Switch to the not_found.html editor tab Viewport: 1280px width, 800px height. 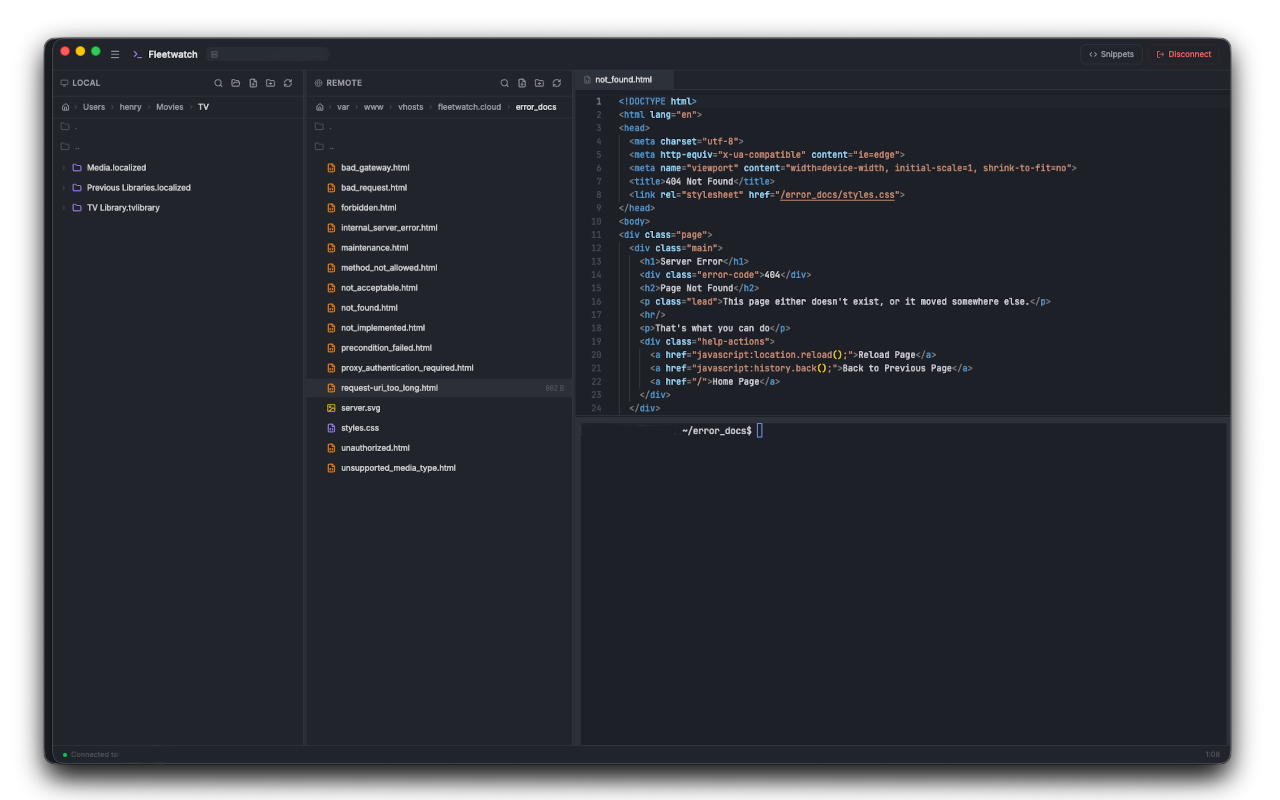(623, 79)
